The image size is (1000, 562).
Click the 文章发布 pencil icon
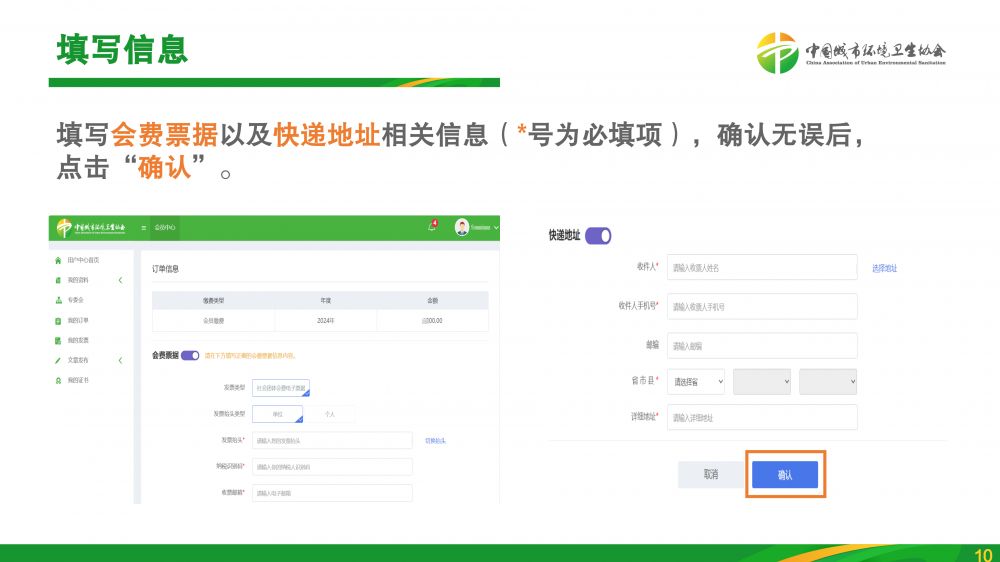tap(58, 360)
